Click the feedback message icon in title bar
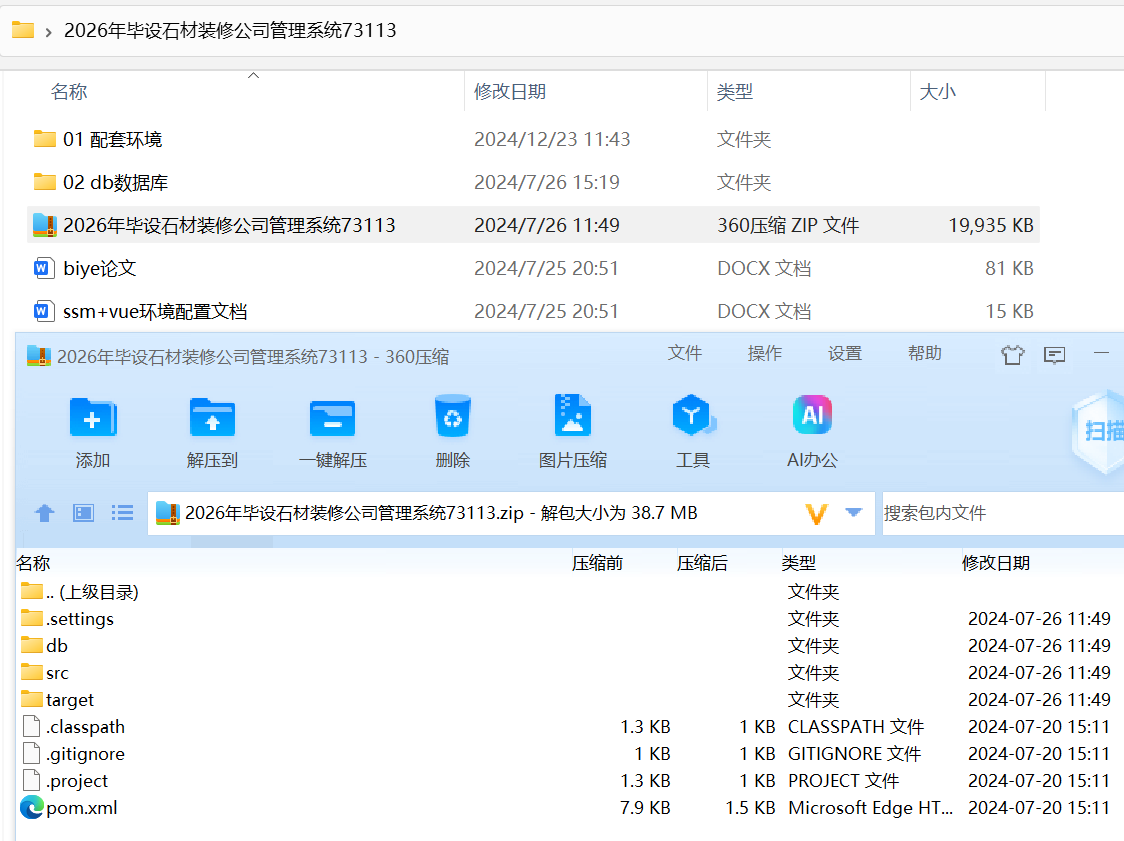Screen dimensions: 1124x841 (1054, 355)
